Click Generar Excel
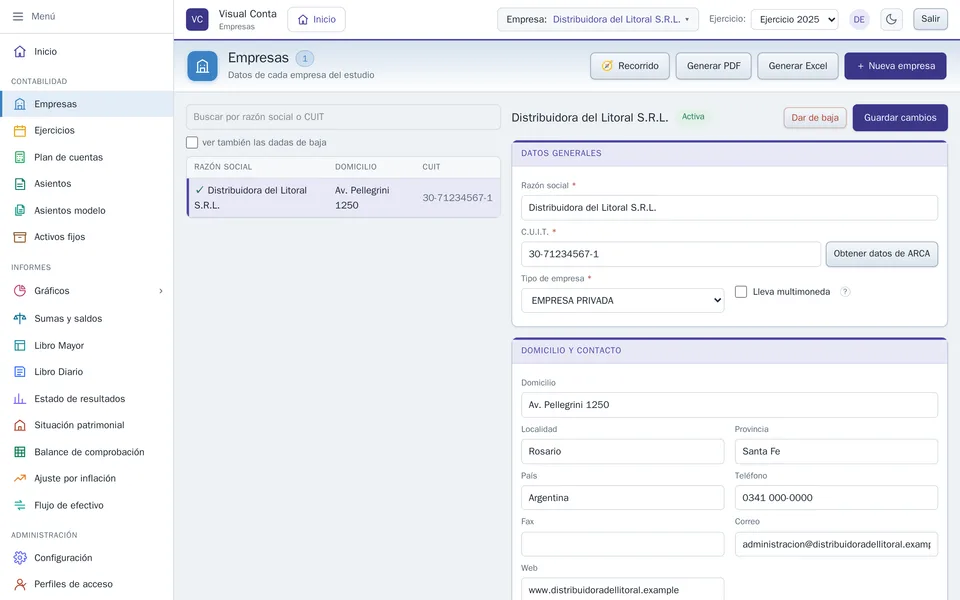The width and height of the screenshot is (960, 600). tap(798, 66)
